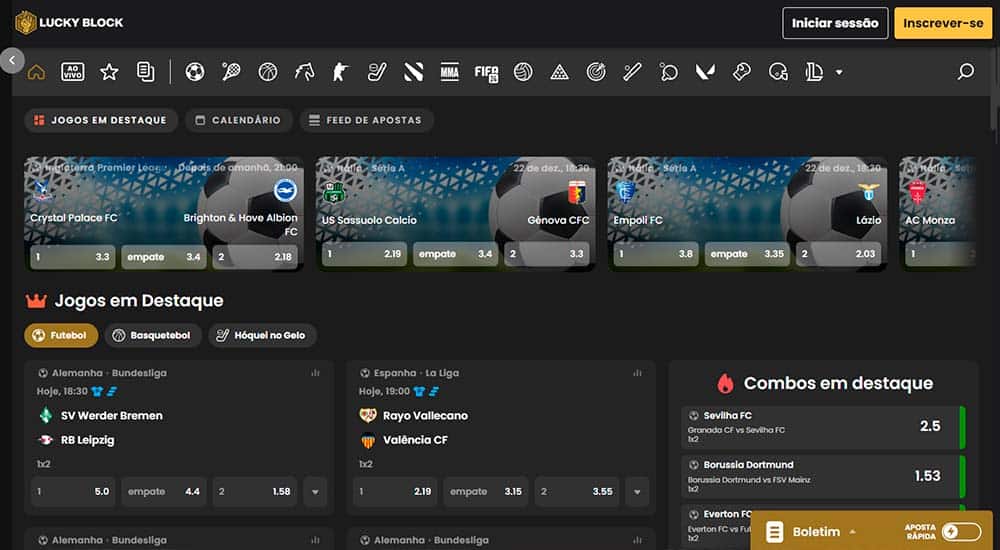
Task: Select the American football helmet icon
Action: click(778, 72)
